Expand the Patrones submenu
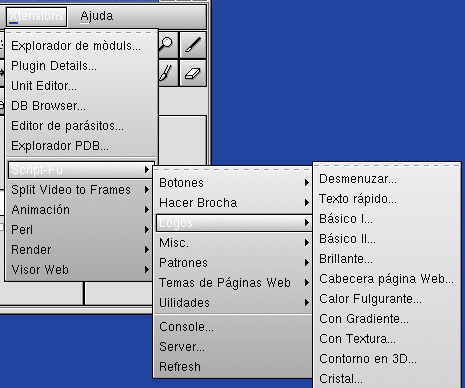 pyautogui.click(x=234, y=263)
